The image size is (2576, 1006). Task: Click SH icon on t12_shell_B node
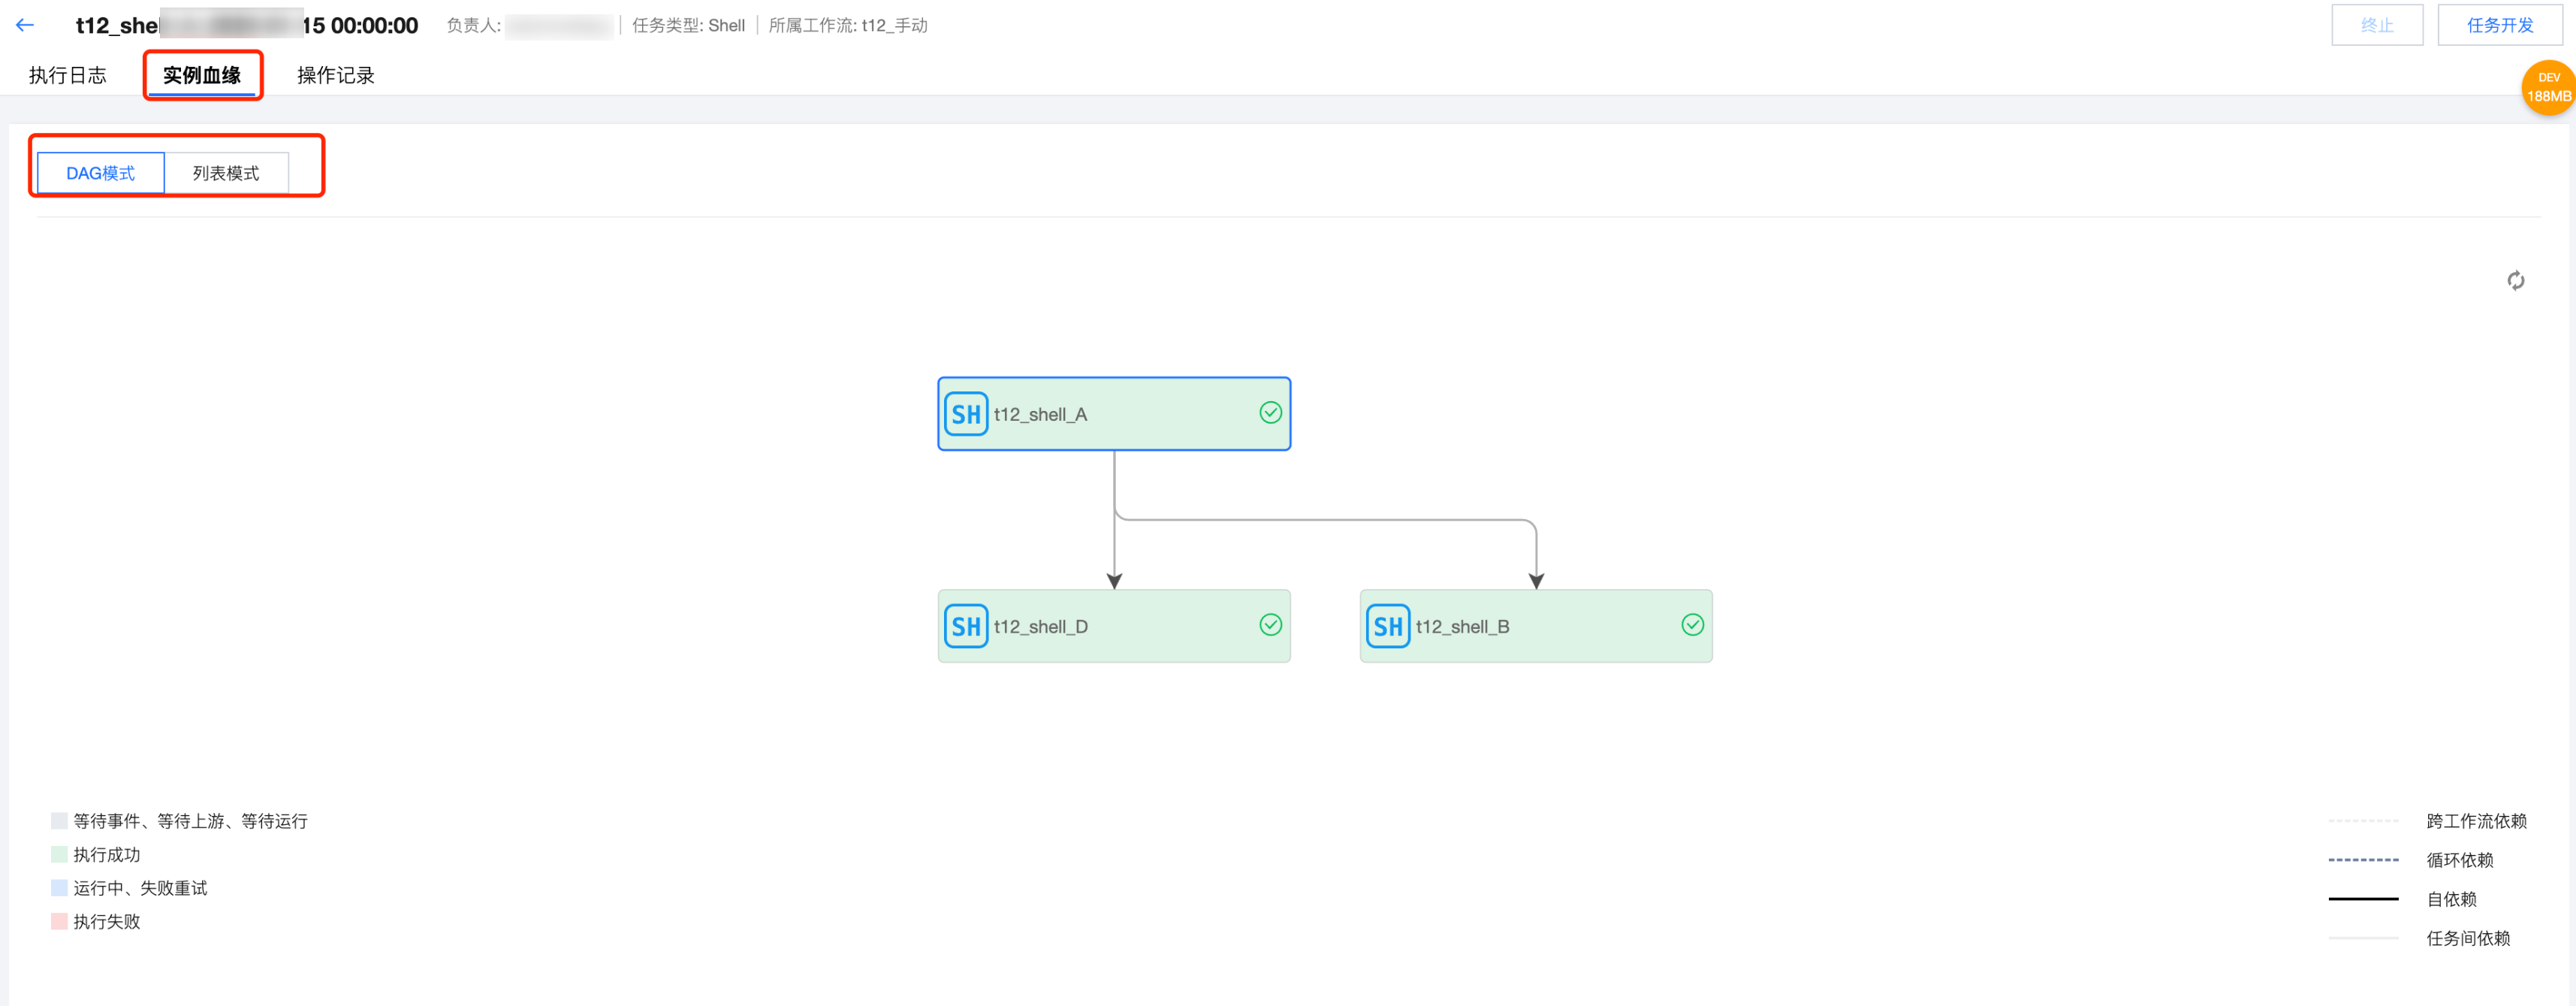1387,626
